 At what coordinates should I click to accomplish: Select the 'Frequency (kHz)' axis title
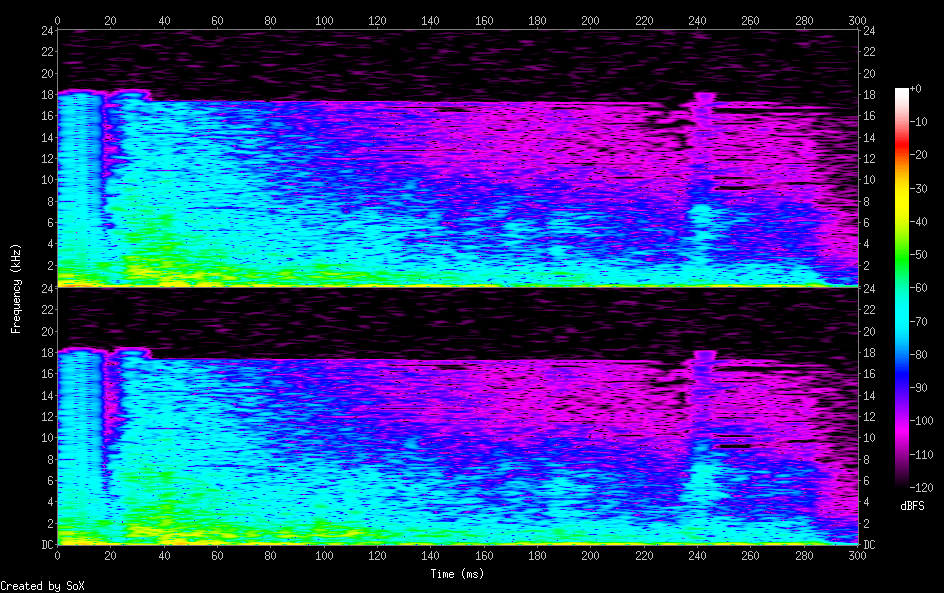pos(16,288)
